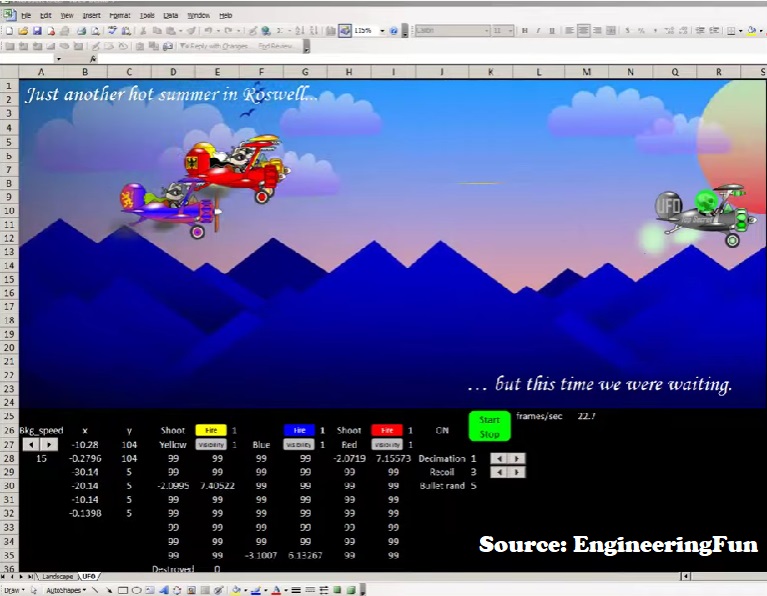Toggle Align Right
This screenshot has width=767, height=596.
click(x=597, y=31)
